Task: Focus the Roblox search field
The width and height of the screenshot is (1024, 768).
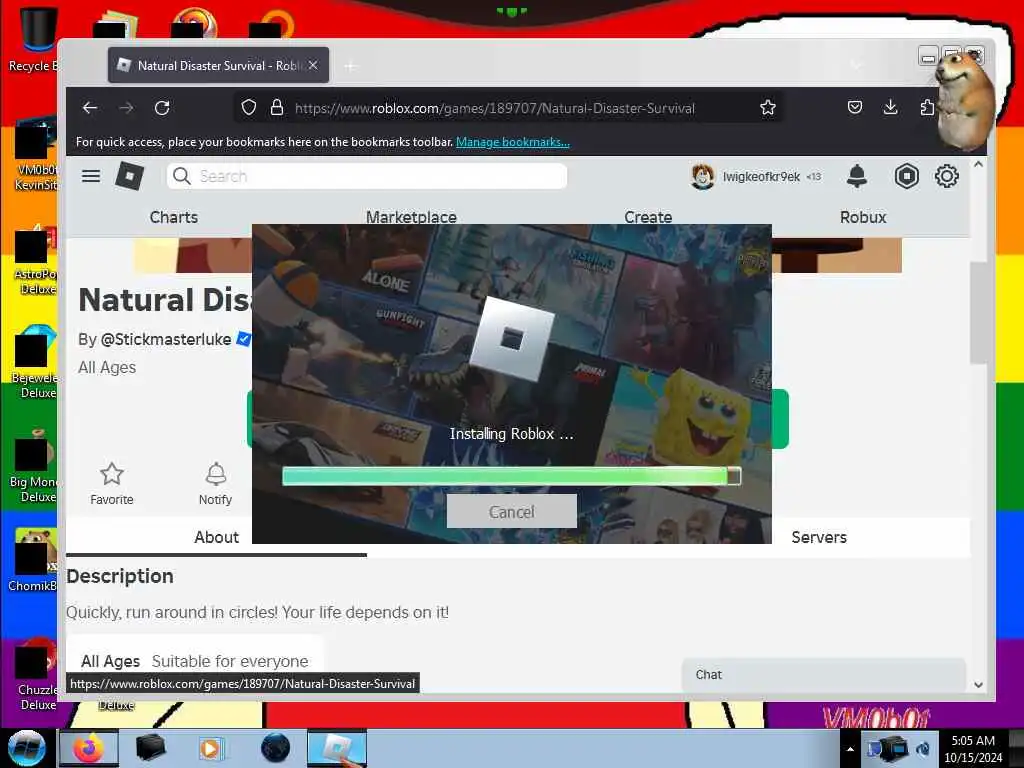Action: [367, 176]
